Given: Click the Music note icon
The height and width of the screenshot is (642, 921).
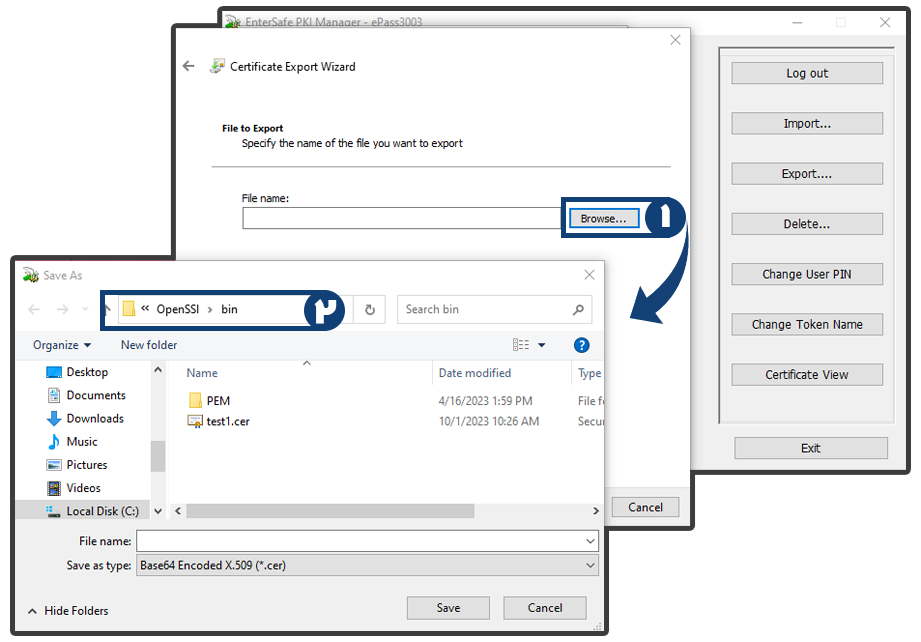Looking at the screenshot, I should click(53, 442).
